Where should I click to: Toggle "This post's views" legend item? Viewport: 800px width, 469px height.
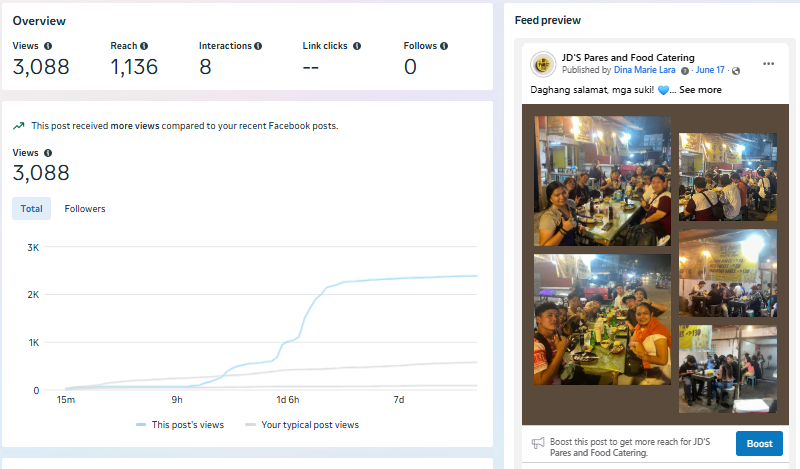tap(180, 425)
